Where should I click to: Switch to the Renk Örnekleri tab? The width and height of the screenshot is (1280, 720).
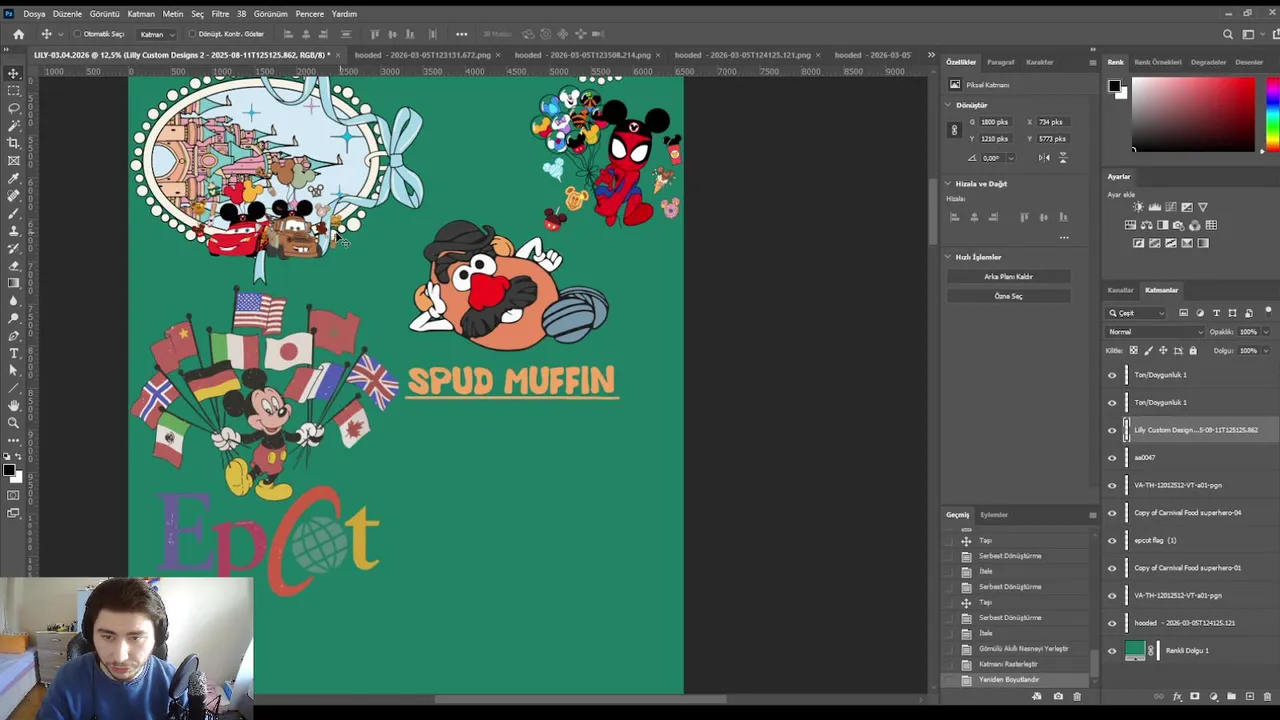(1158, 62)
